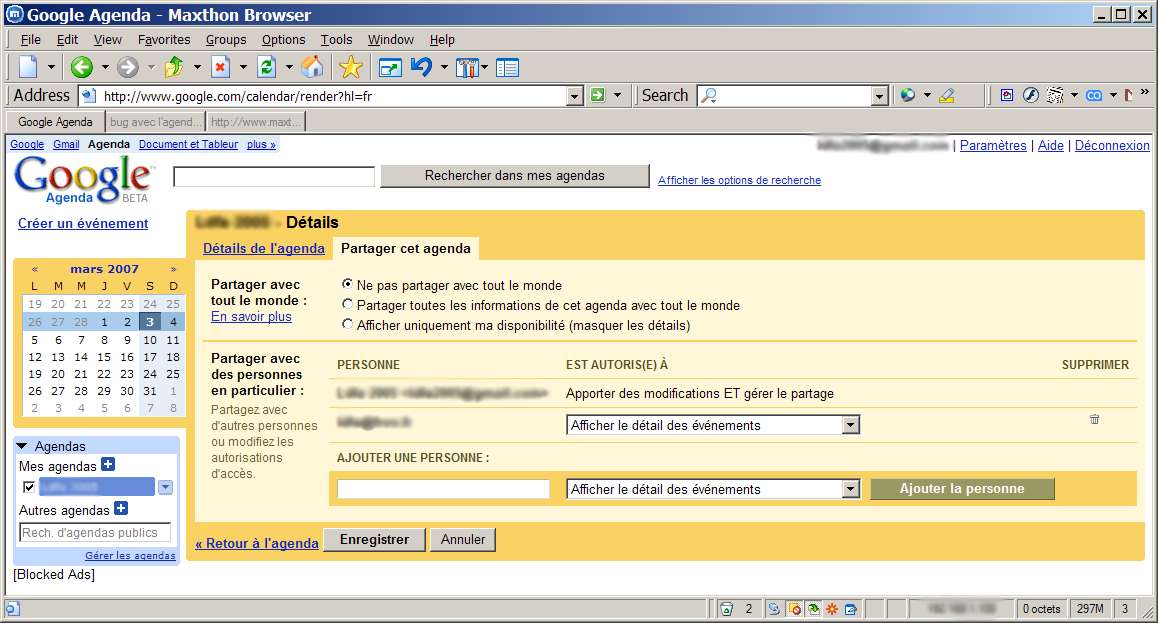Go to the Home page icon
The height and width of the screenshot is (623, 1158).
(312, 67)
